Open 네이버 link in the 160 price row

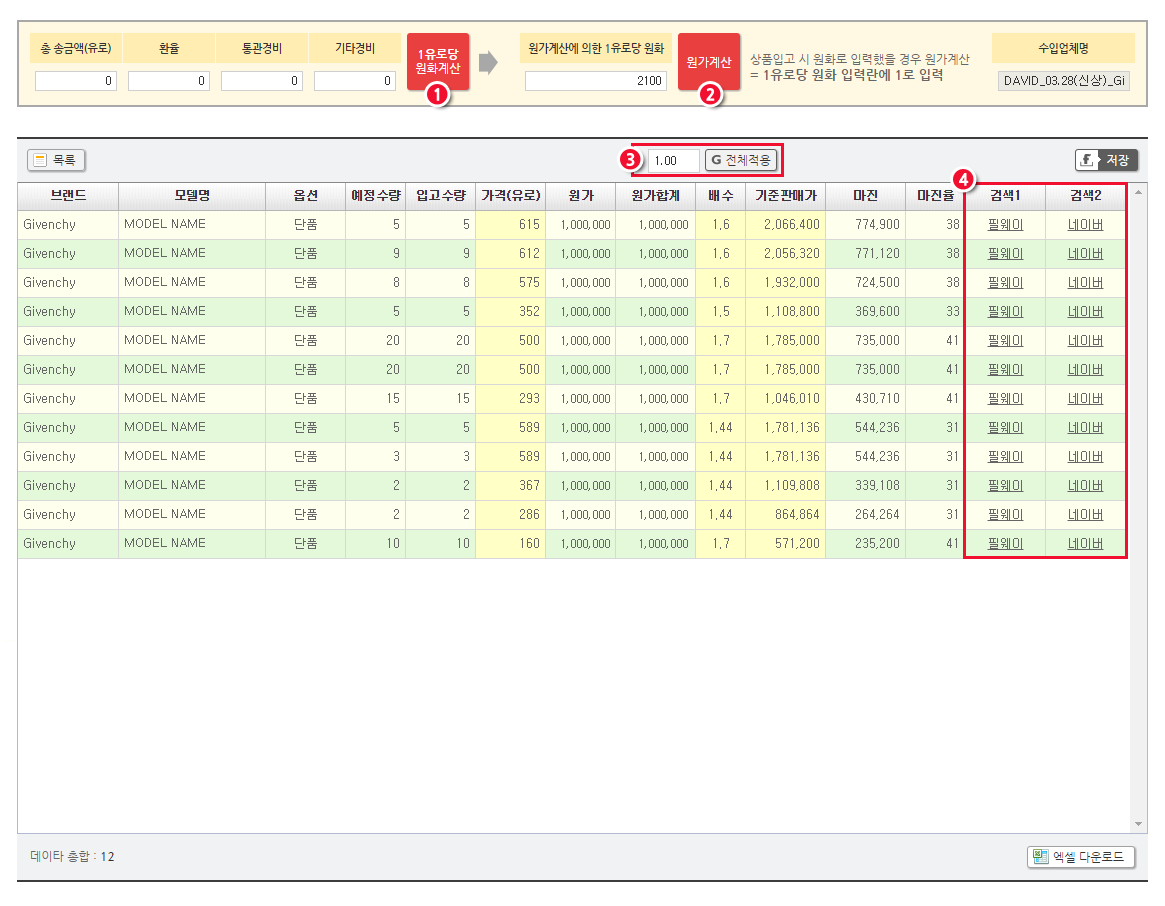click(1086, 543)
